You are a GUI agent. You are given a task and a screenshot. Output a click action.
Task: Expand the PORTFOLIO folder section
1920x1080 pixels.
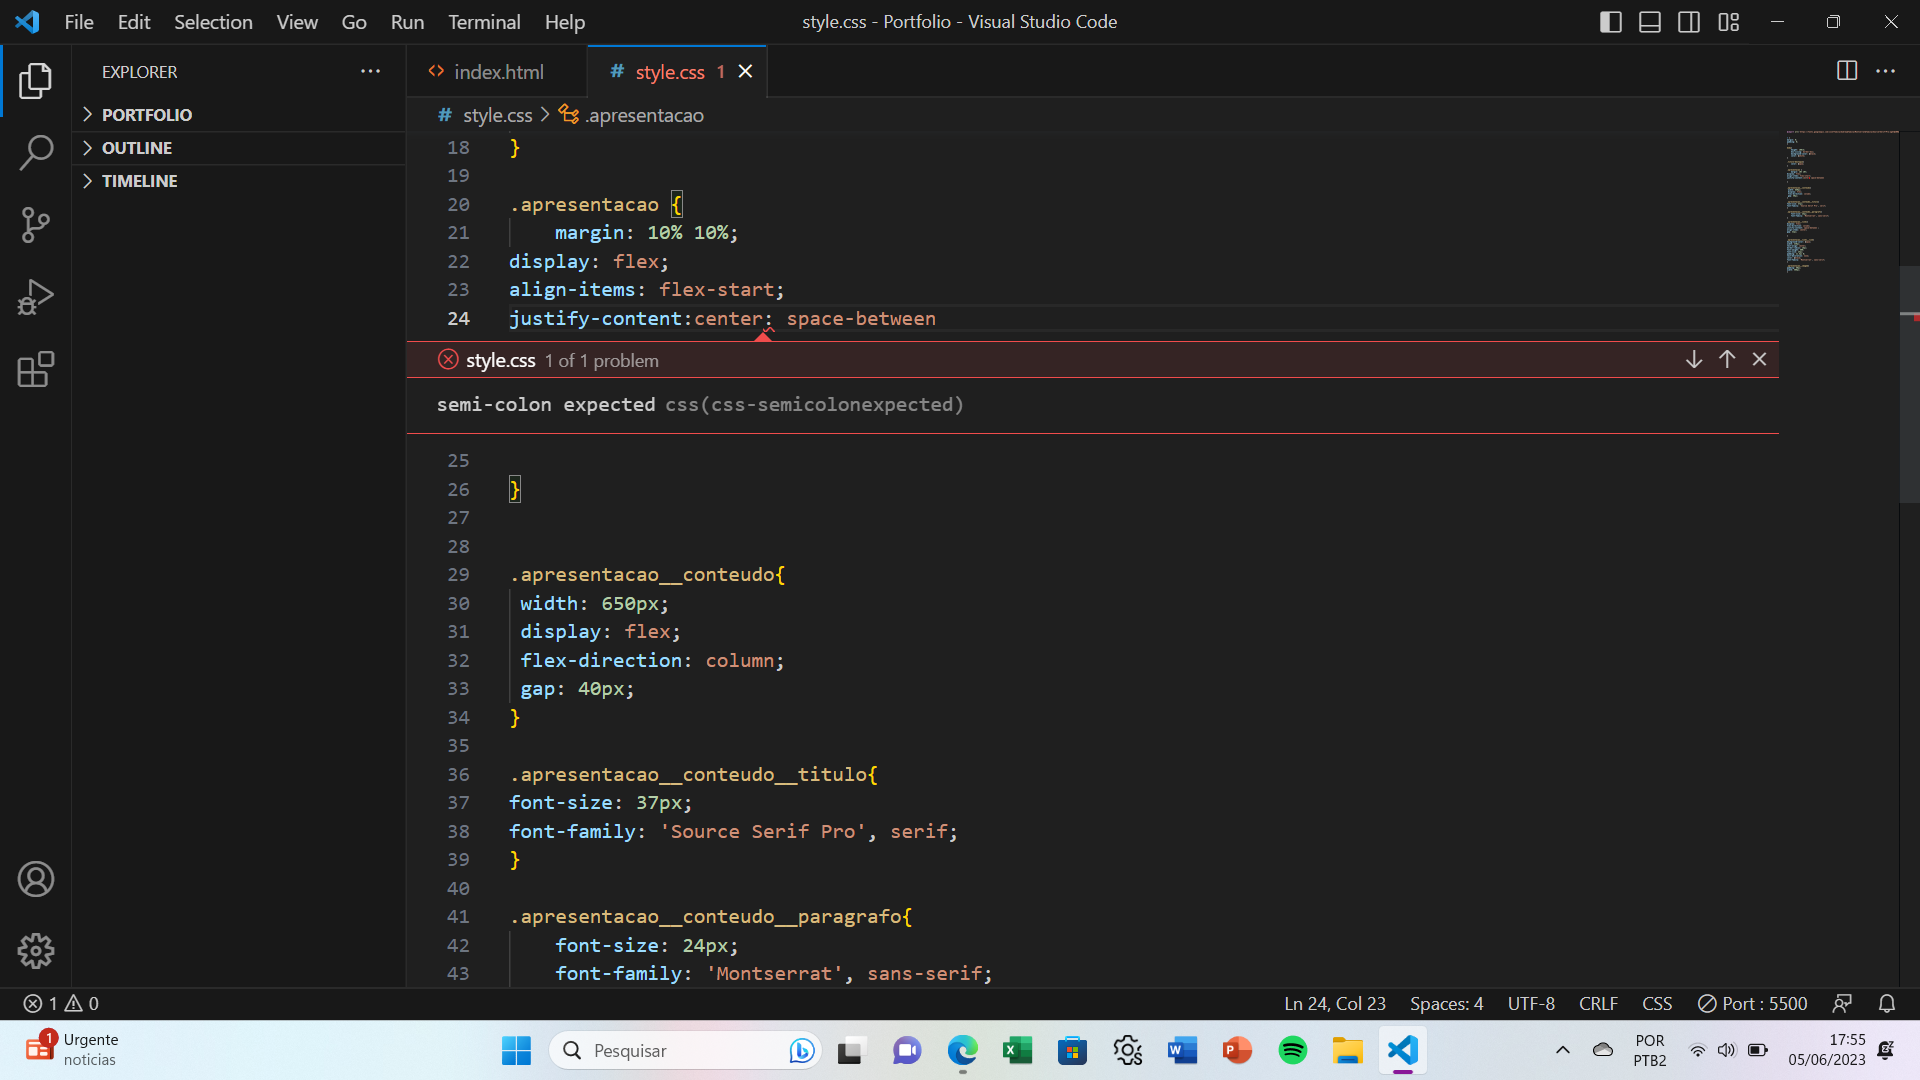240,115
